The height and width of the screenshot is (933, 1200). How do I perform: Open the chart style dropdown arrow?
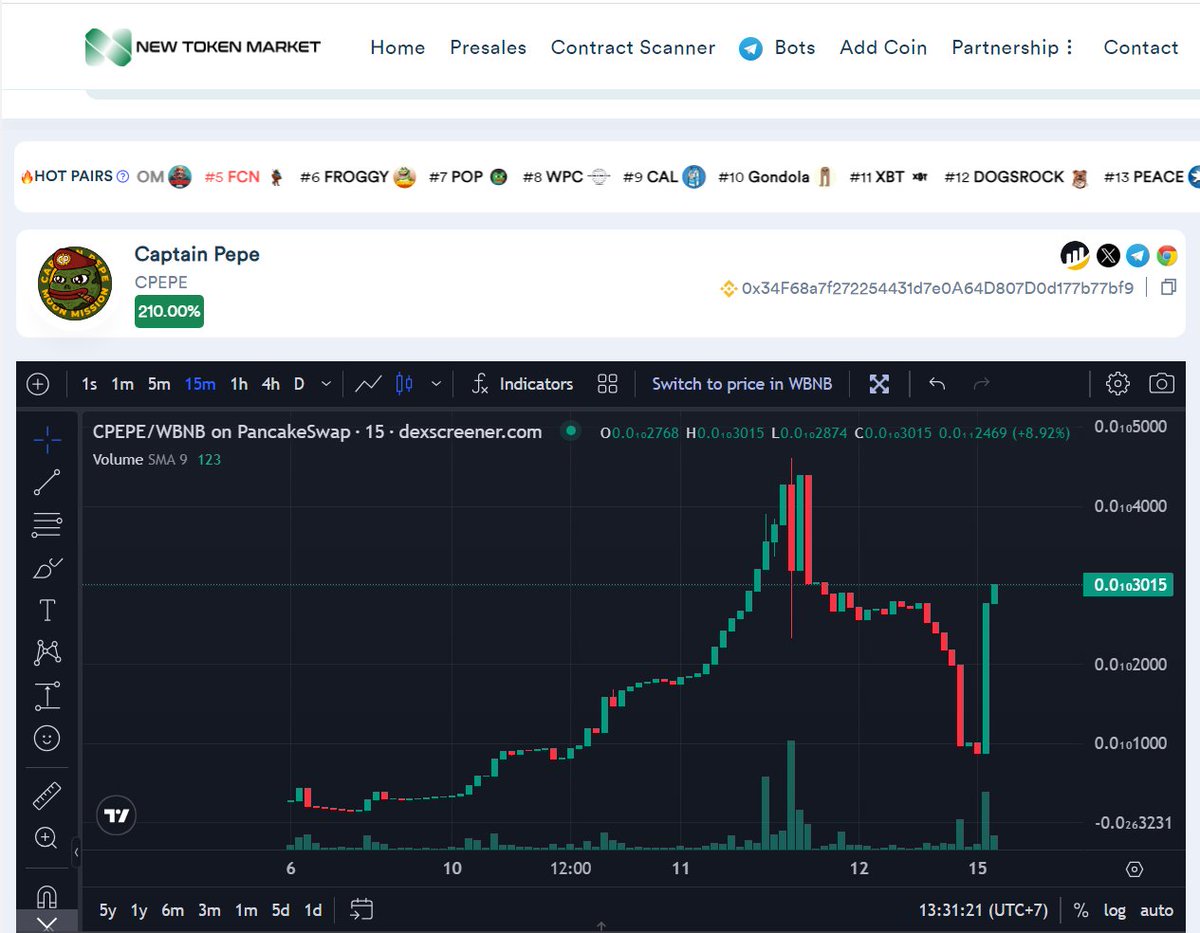pyautogui.click(x=436, y=384)
